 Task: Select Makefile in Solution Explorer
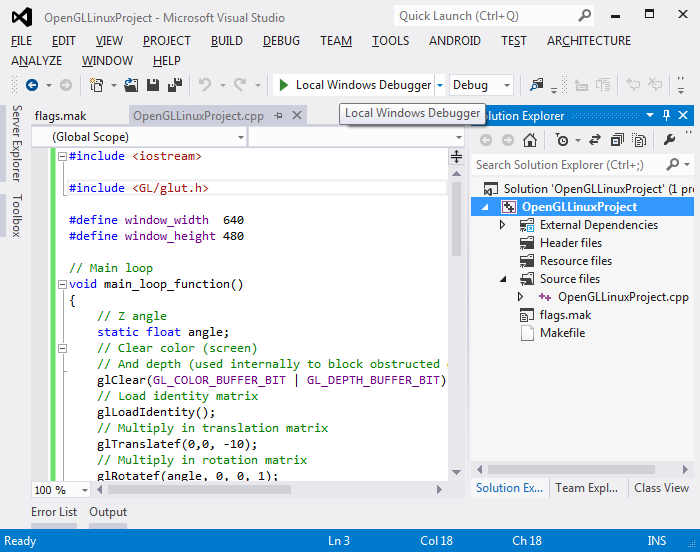pyautogui.click(x=562, y=333)
